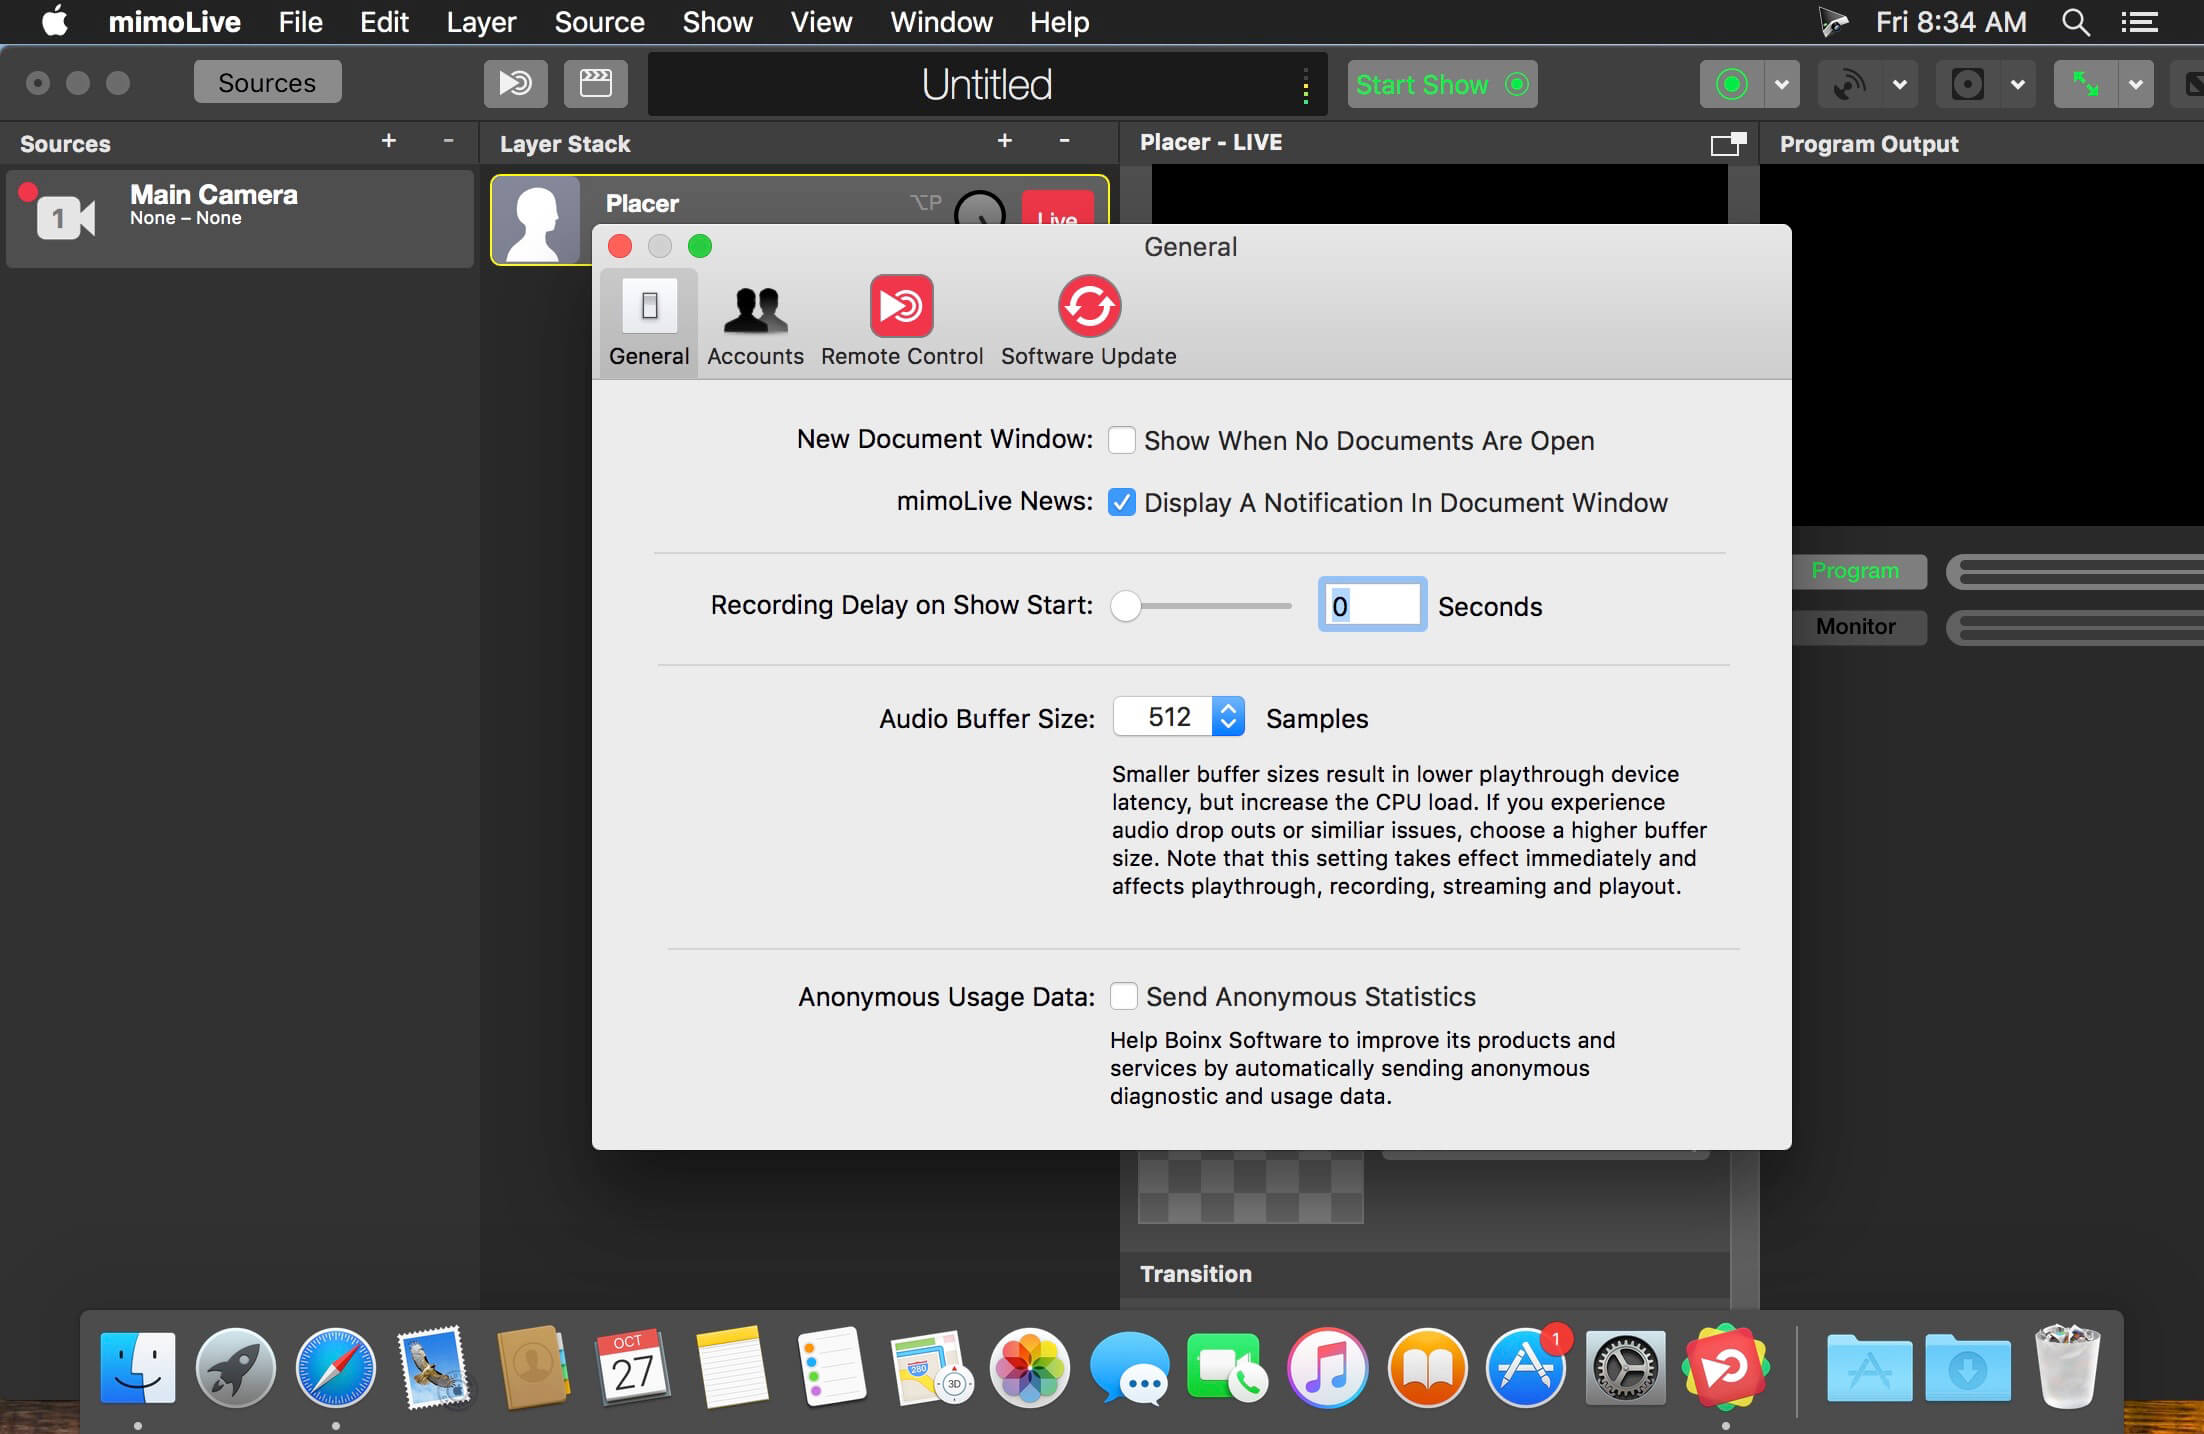Expand the dropdown next to fullscreen icon
2204x1434 pixels.
pos(2136,84)
